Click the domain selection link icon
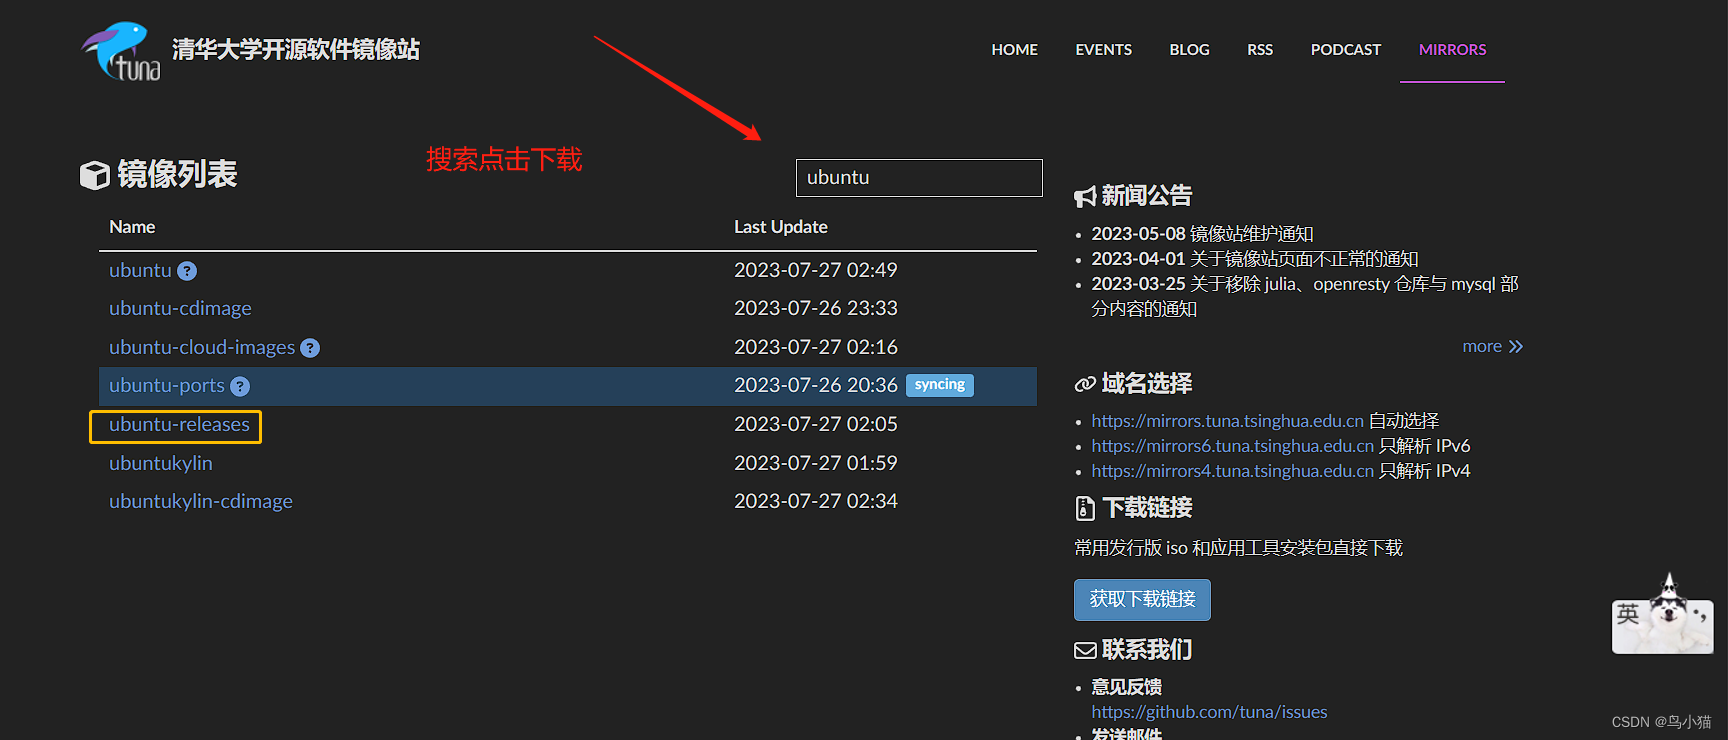This screenshot has height=740, width=1728. (1085, 384)
